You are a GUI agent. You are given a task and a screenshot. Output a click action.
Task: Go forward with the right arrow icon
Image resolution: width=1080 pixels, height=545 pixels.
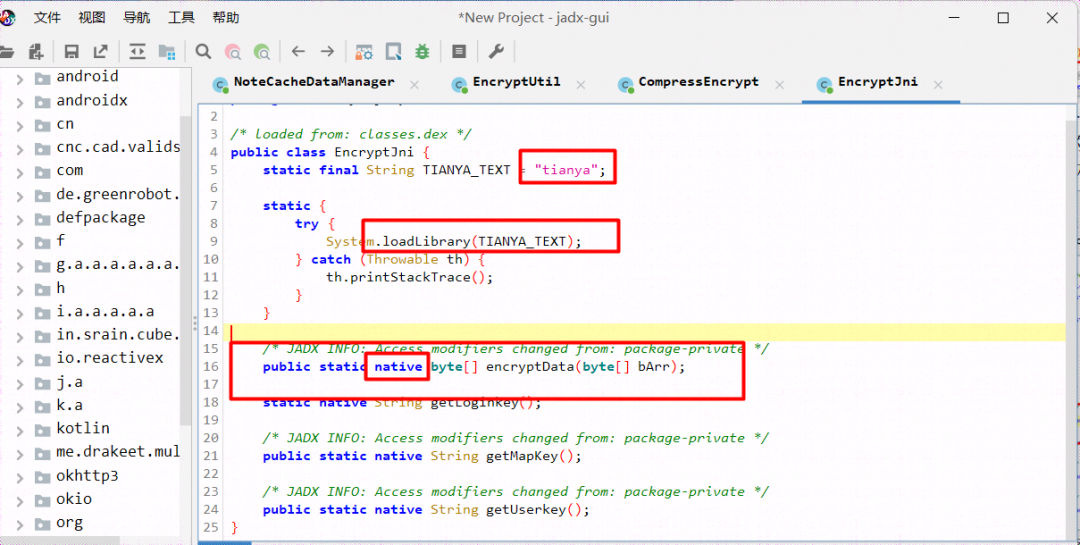(327, 51)
